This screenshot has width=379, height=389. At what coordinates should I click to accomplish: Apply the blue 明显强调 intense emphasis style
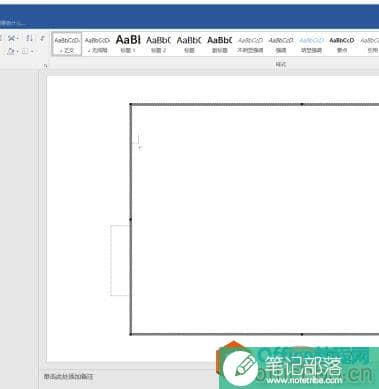pos(311,44)
